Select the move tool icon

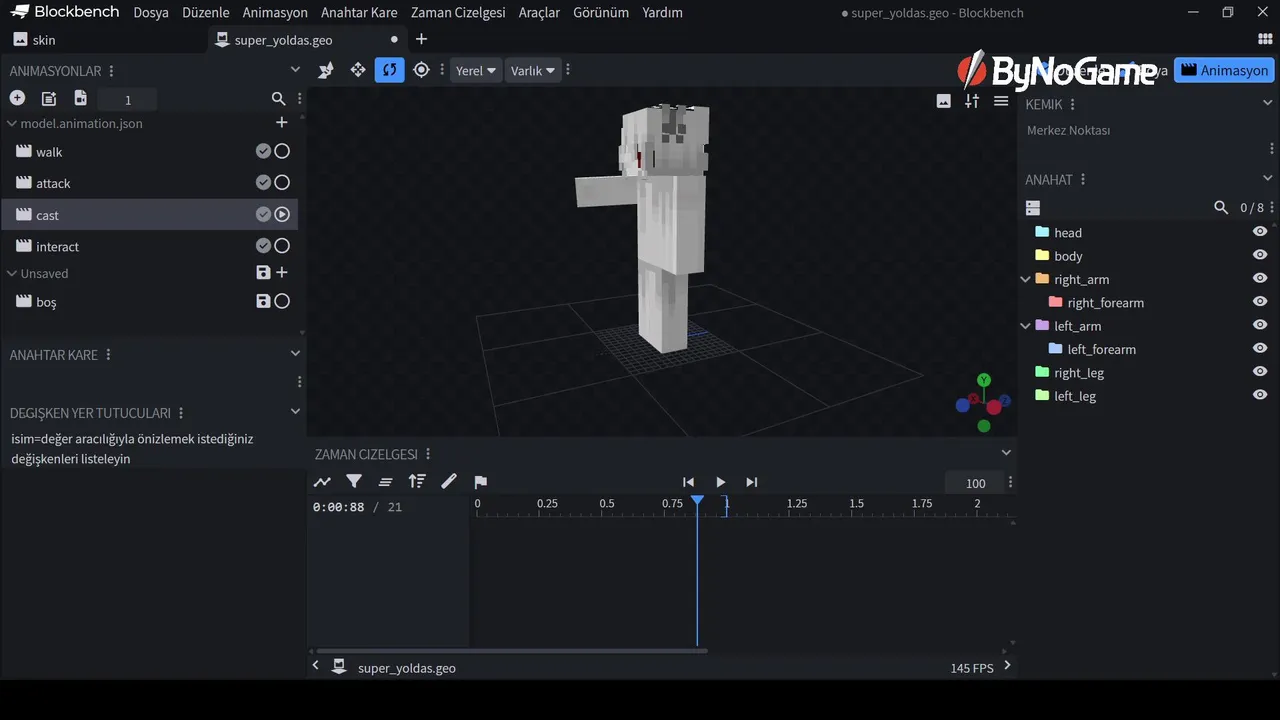(357, 70)
